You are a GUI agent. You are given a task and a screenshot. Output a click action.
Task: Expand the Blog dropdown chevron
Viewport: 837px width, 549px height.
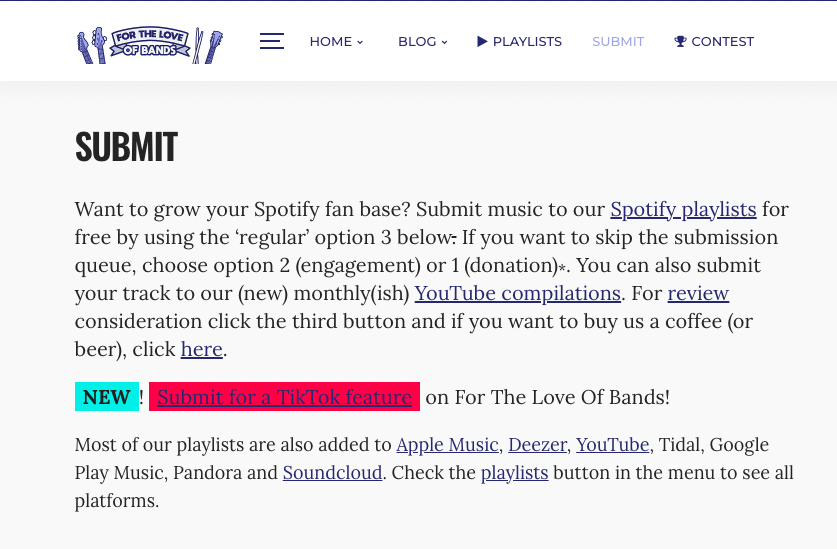click(x=444, y=42)
